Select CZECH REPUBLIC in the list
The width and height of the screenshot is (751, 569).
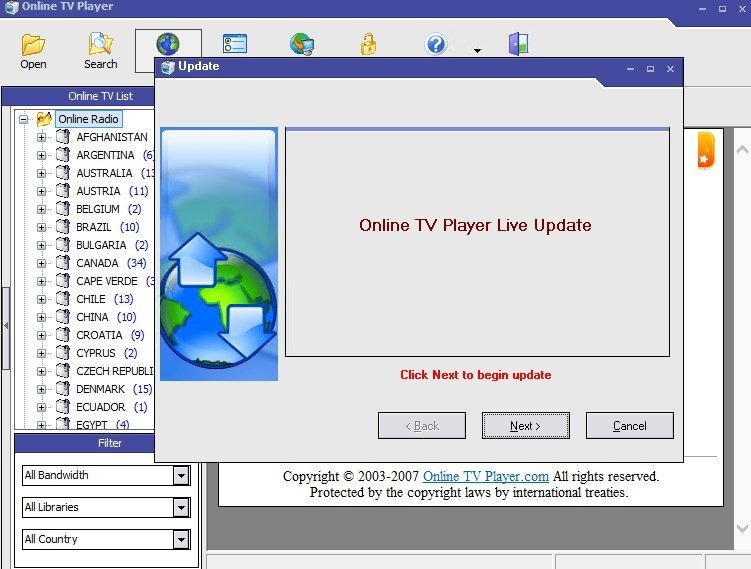(114, 371)
